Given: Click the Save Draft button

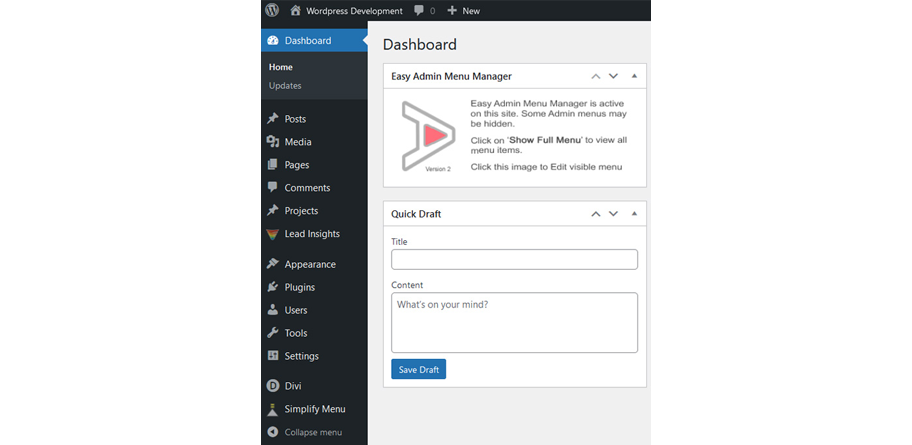Looking at the screenshot, I should (419, 369).
